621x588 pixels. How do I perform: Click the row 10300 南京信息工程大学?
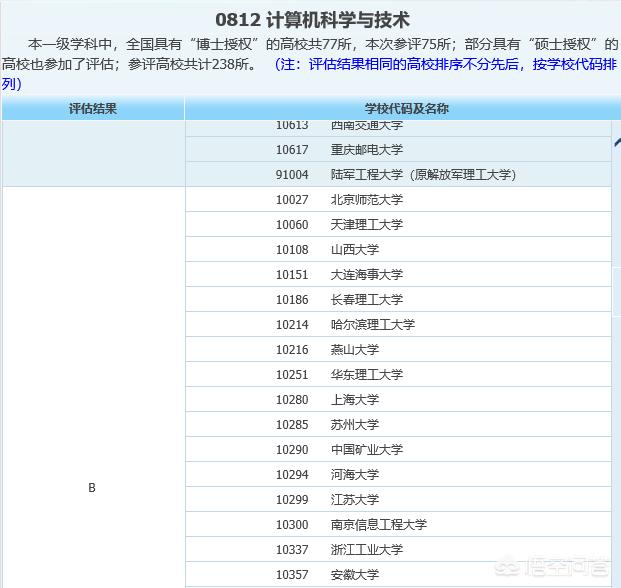(x=398, y=524)
